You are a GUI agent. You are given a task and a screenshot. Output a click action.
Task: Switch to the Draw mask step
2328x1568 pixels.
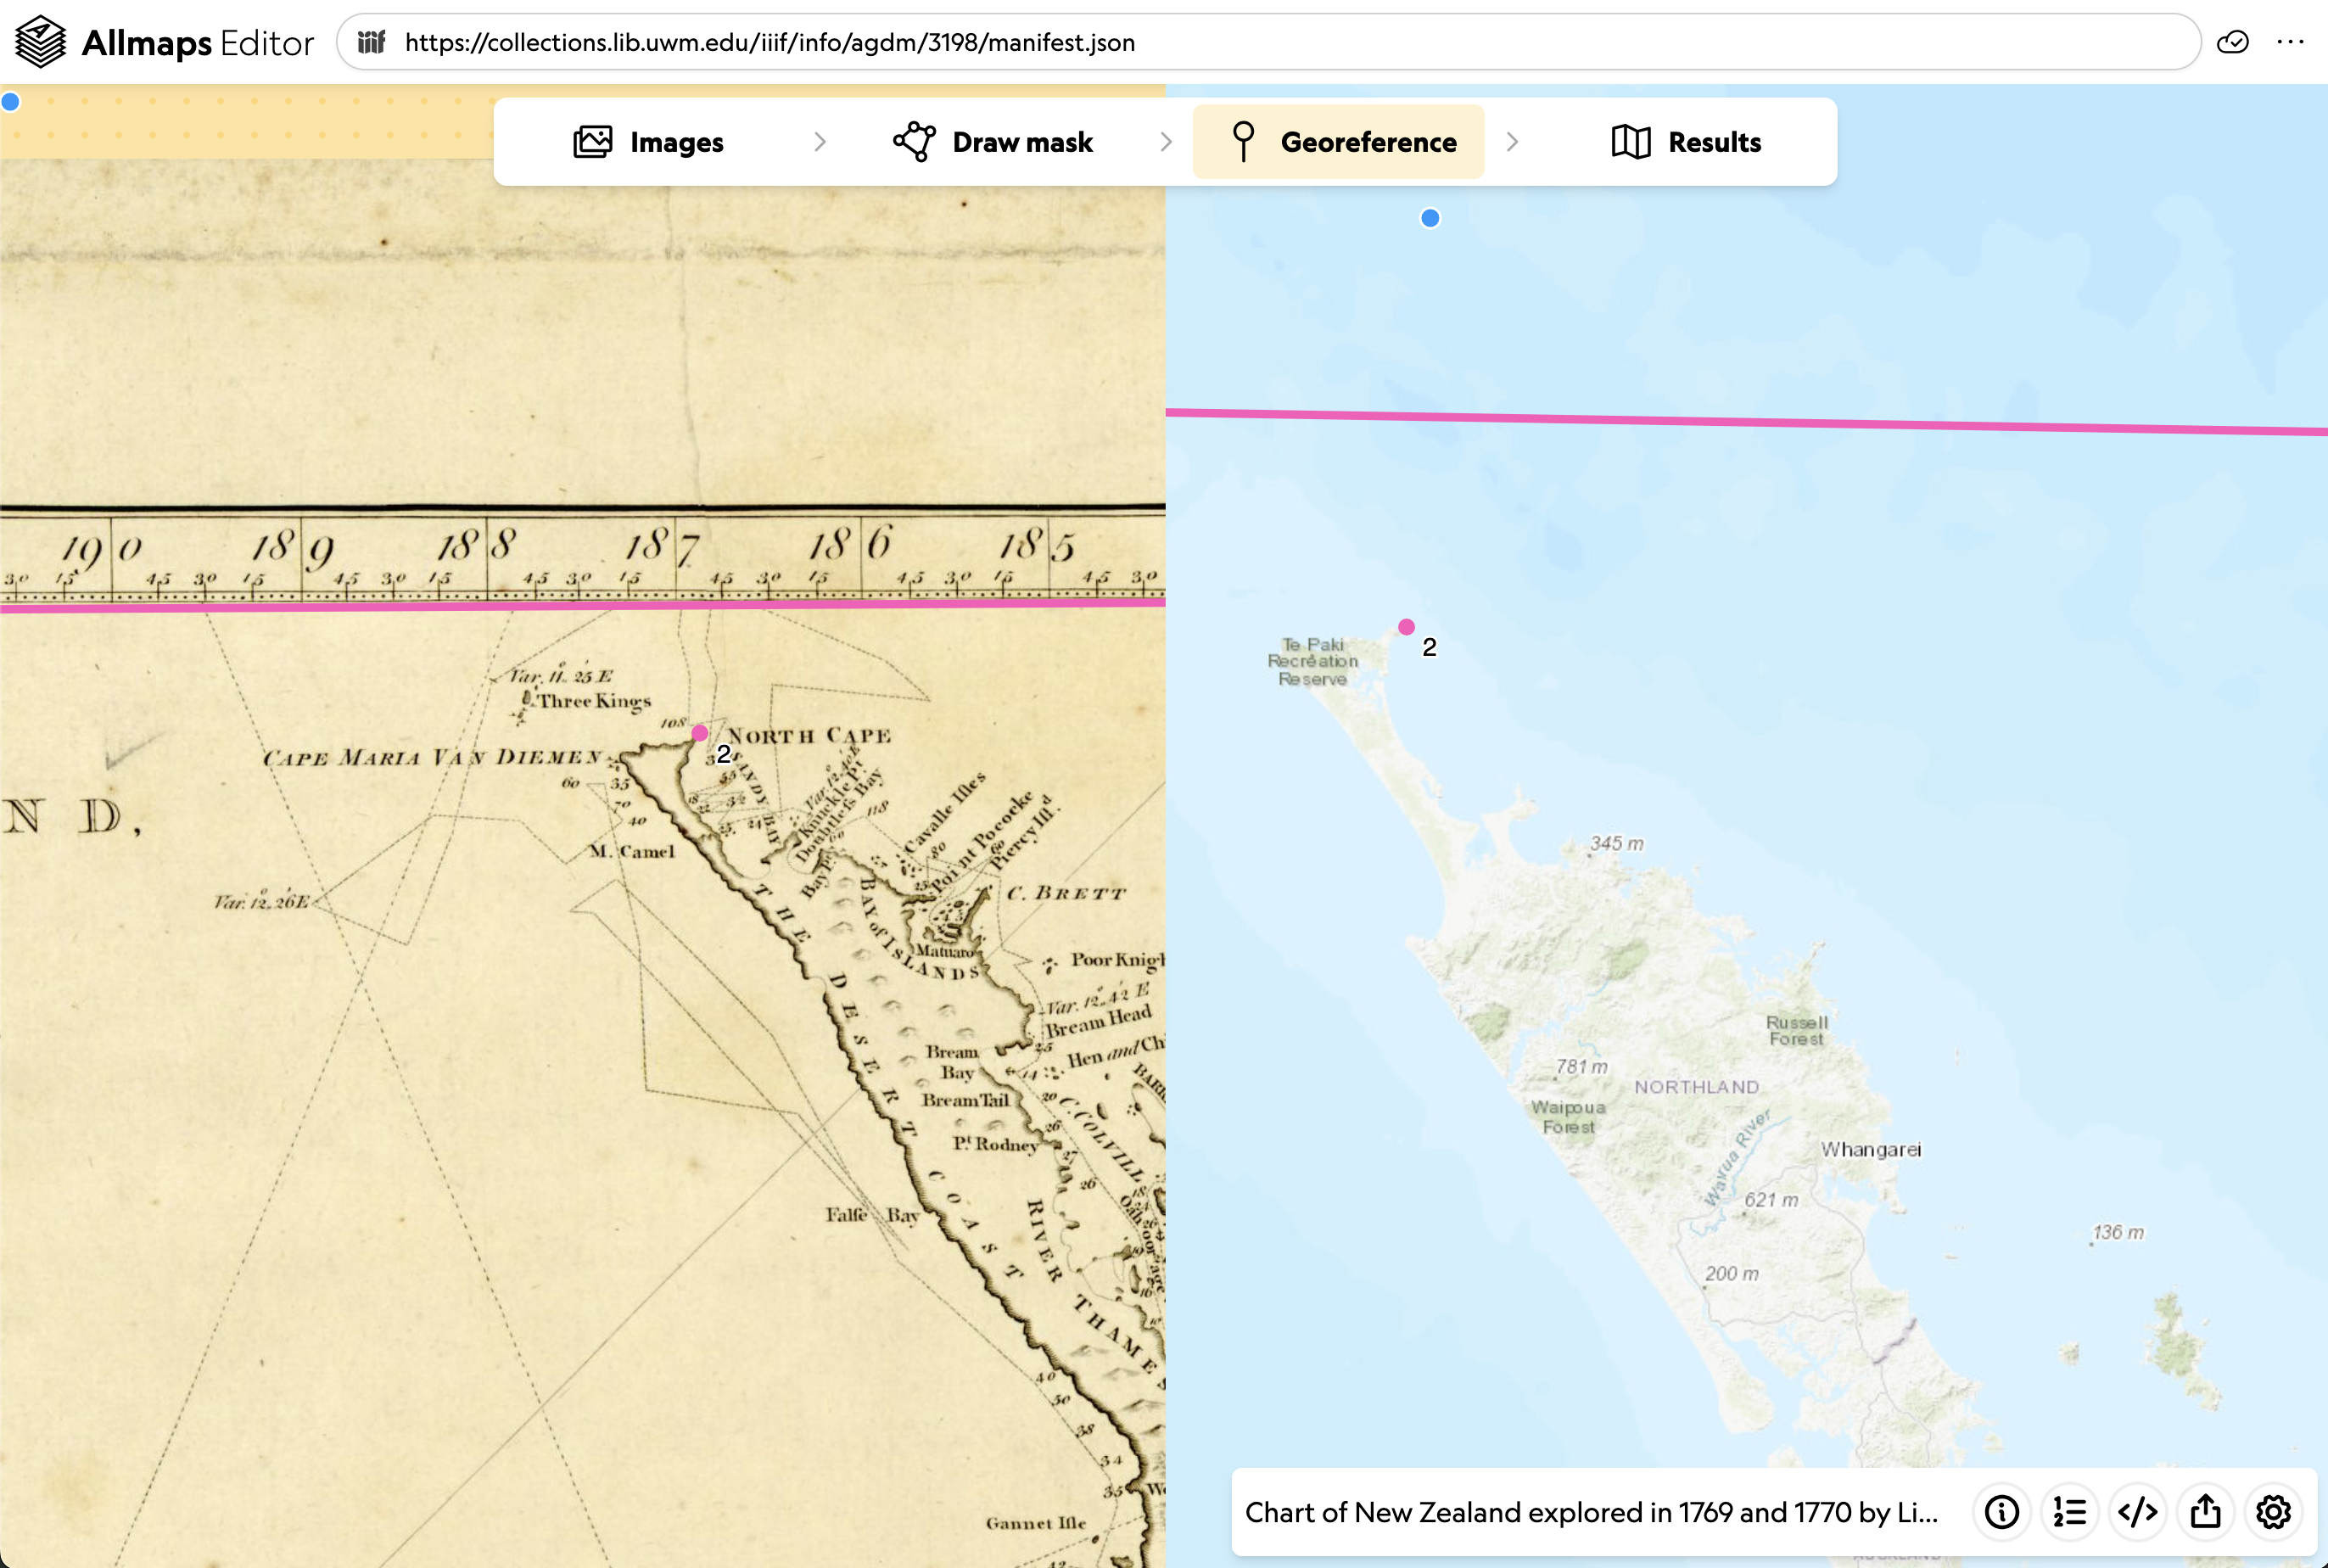[x=993, y=142]
